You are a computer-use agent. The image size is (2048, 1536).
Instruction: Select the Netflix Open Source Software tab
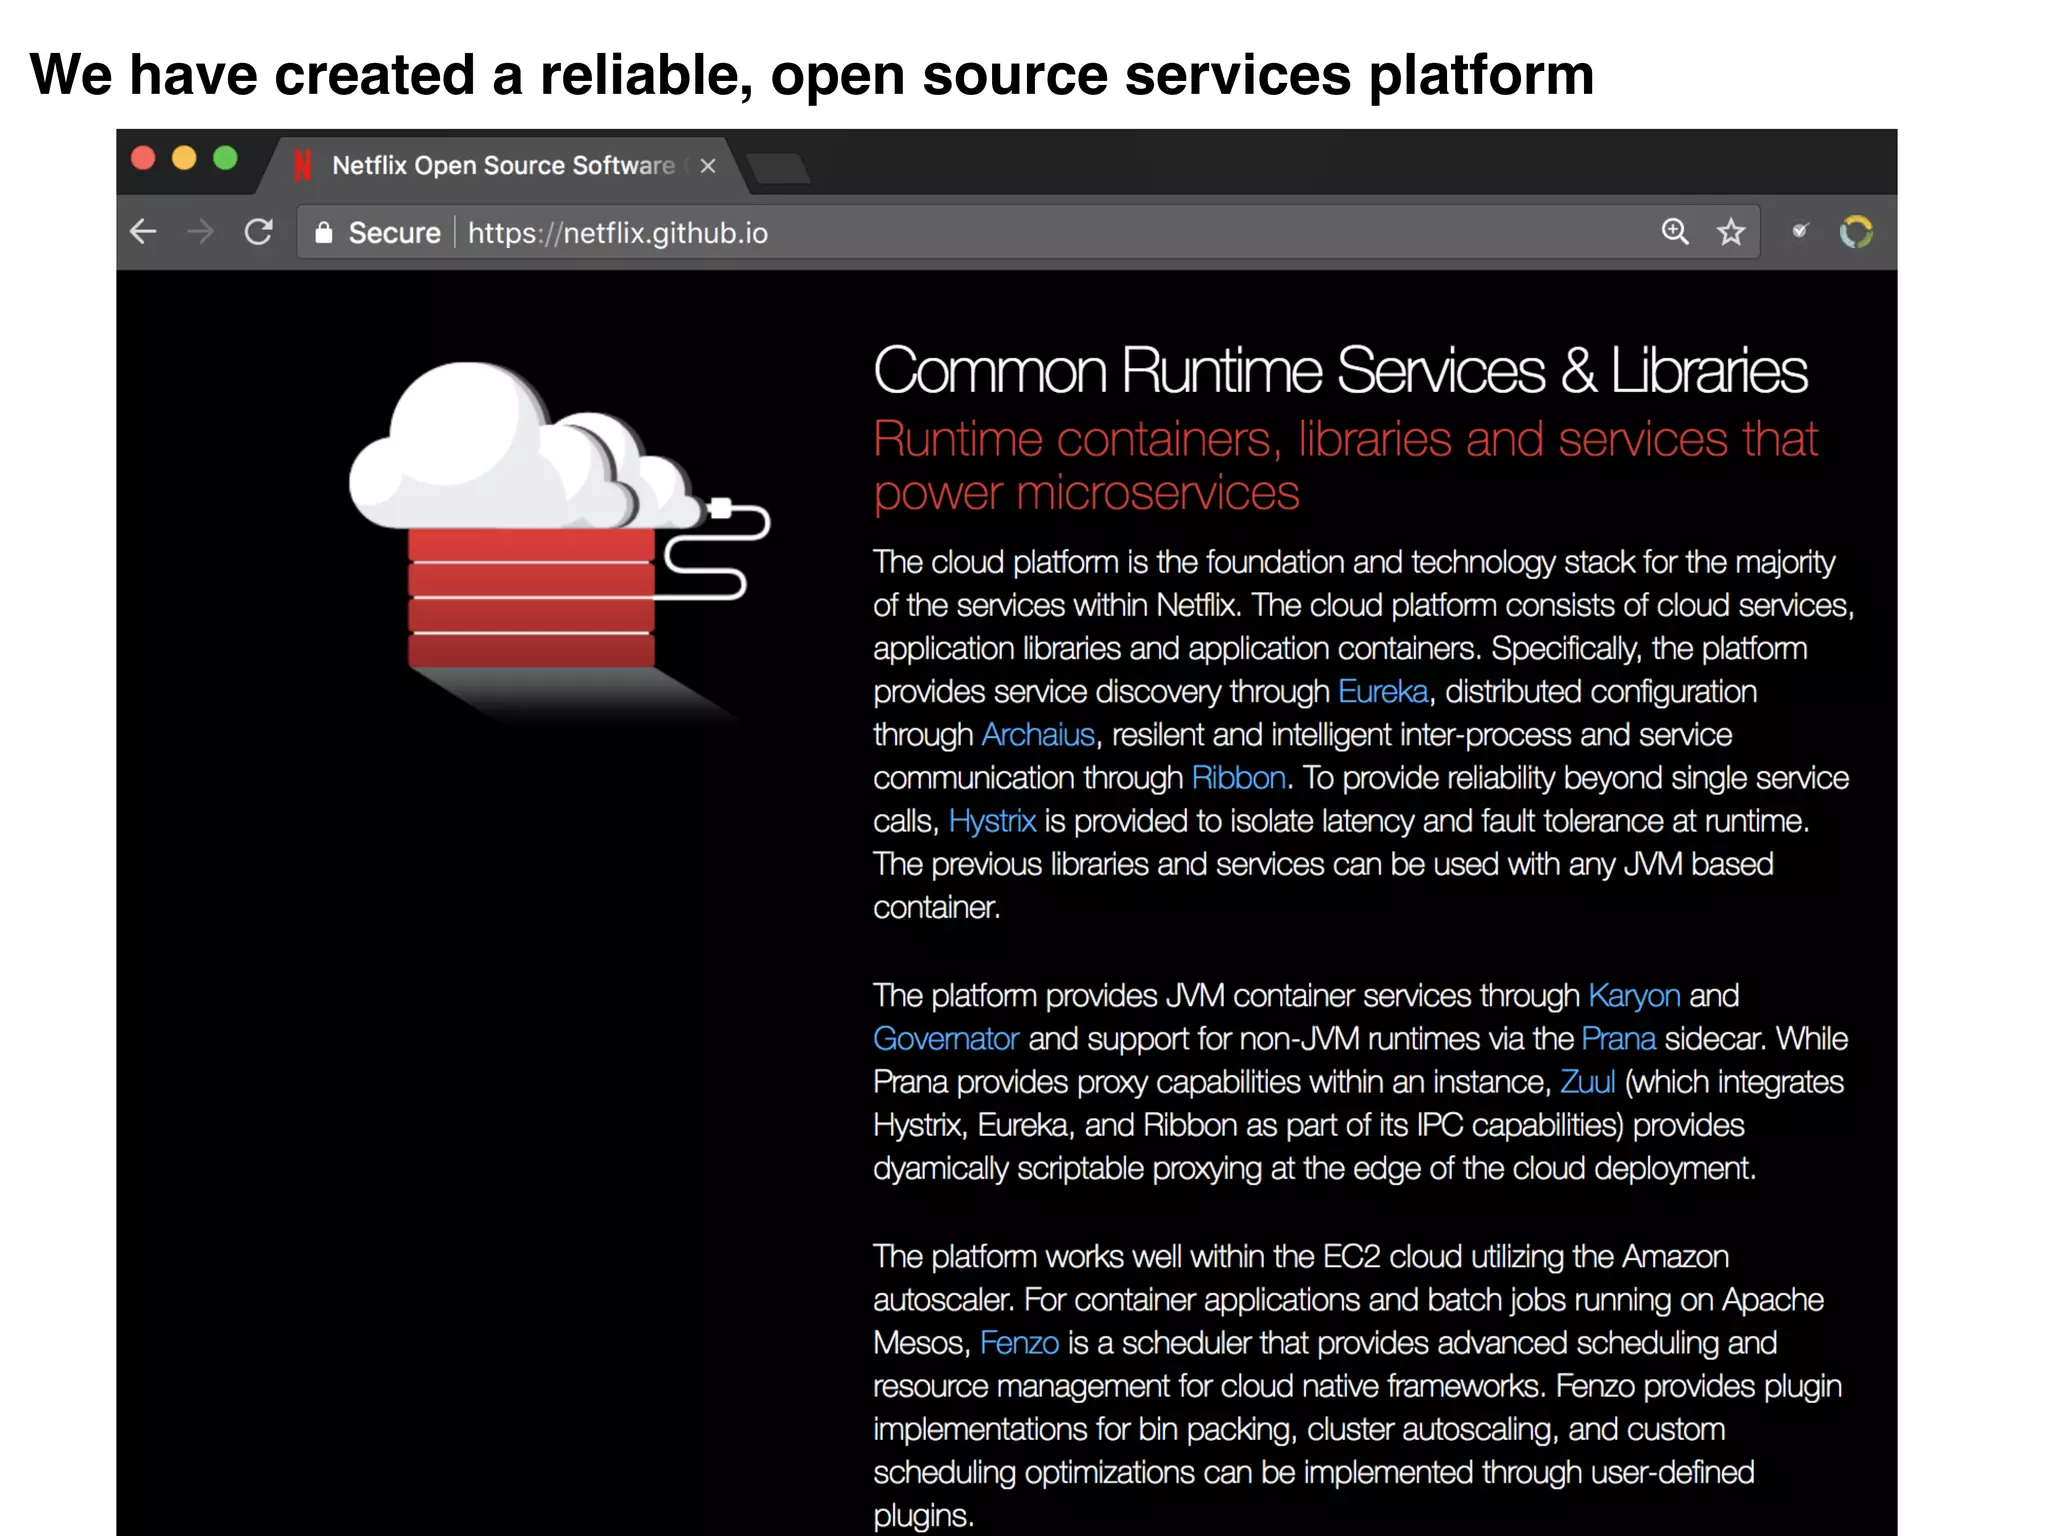pyautogui.click(x=503, y=165)
